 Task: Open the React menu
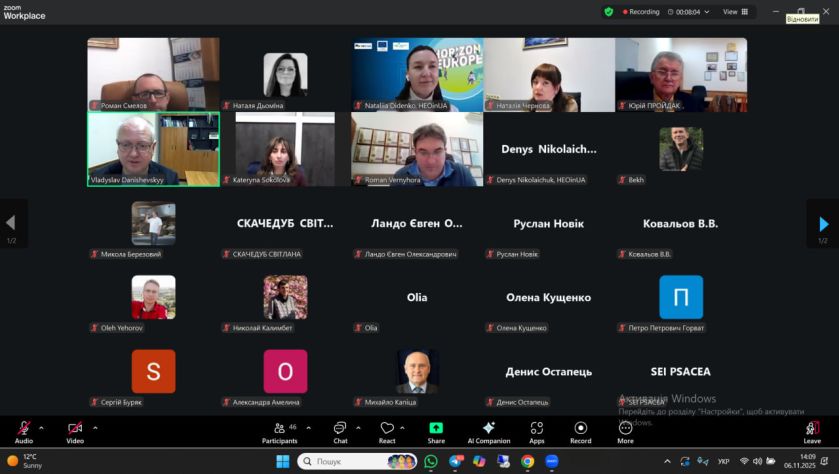[x=387, y=432]
